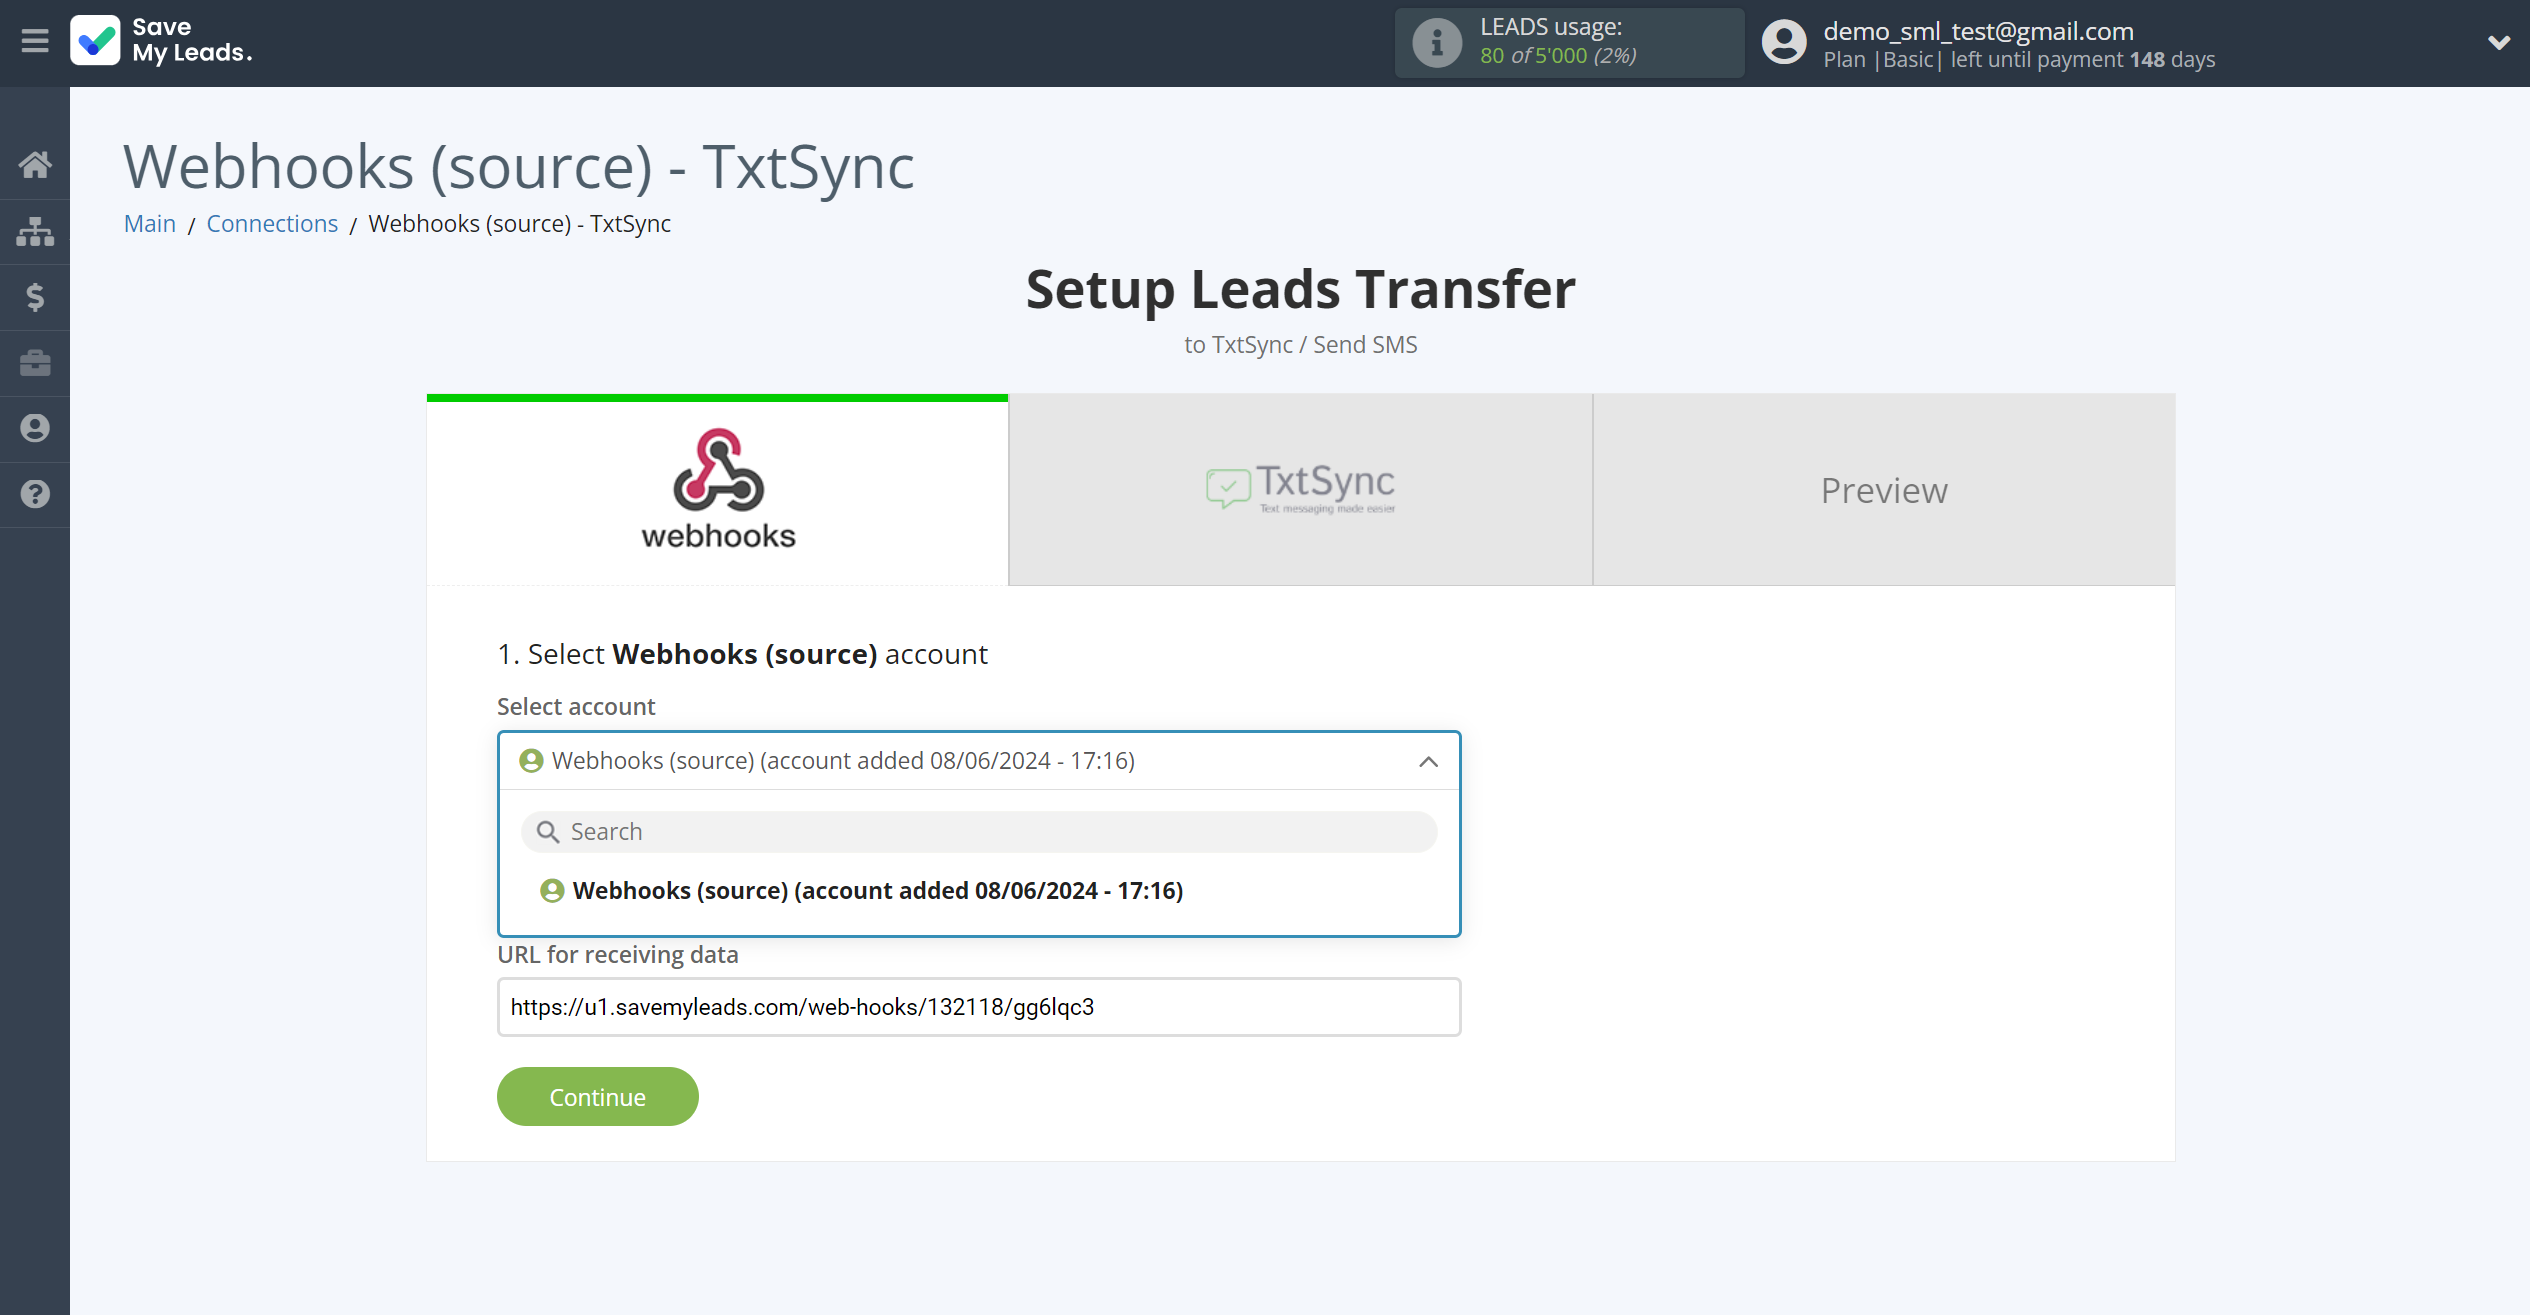Click the search magnifier icon

[547, 832]
